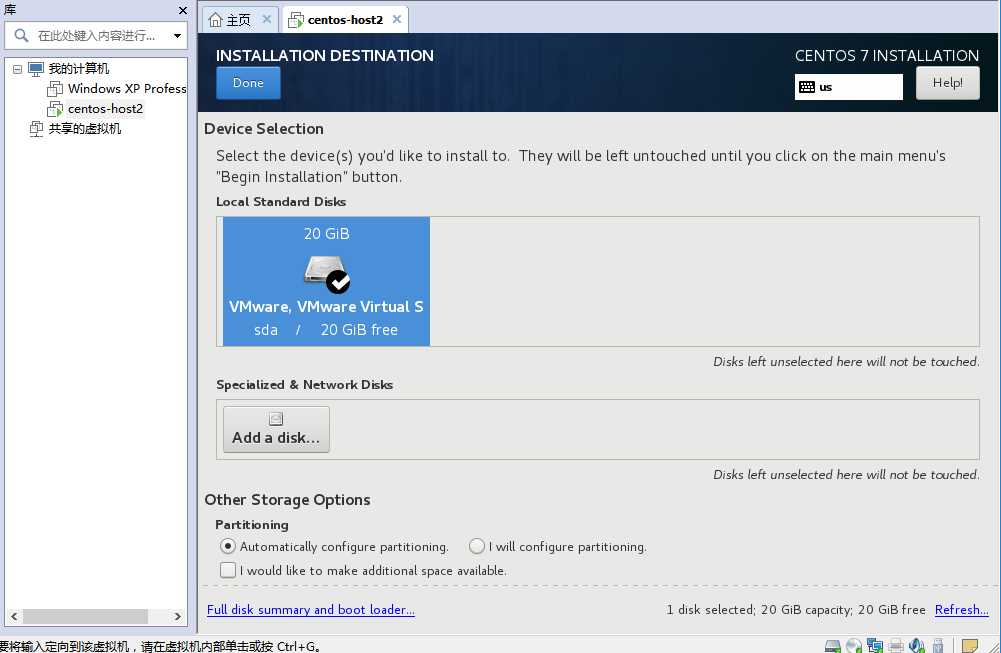
Task: Click the printer status bar icon
Action: (896, 646)
